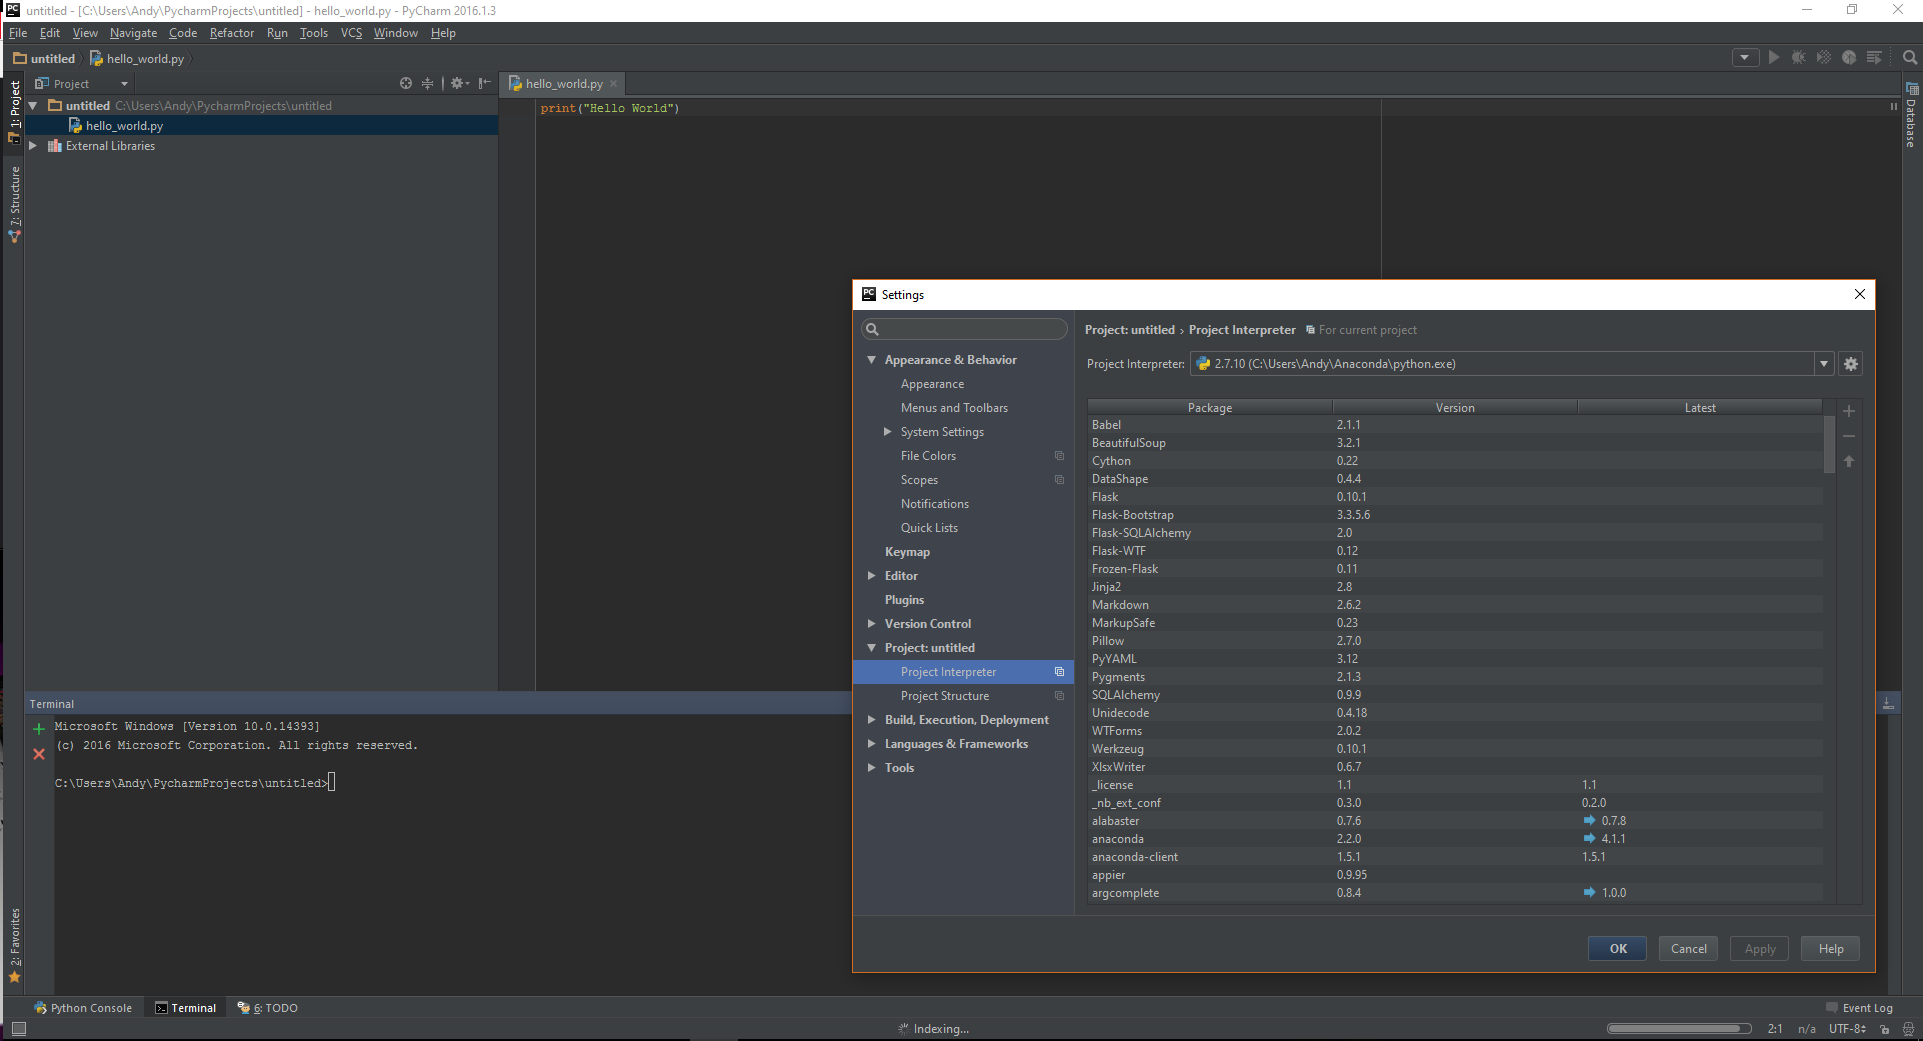Select Keymap in settings tree

(x=907, y=552)
